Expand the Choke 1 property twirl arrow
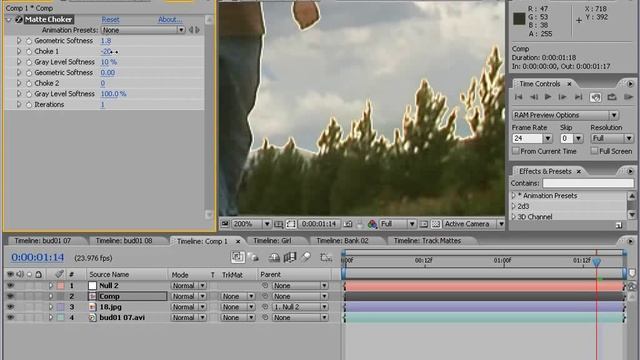Image resolution: width=640 pixels, height=360 pixels. (x=19, y=51)
